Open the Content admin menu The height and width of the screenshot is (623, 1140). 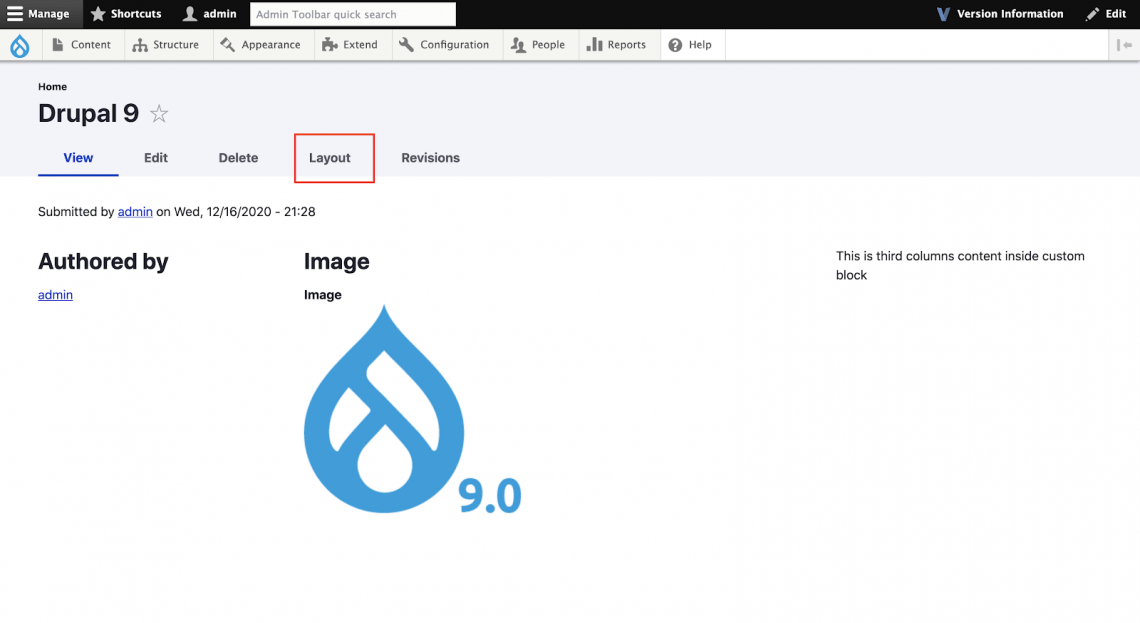[x=82, y=45]
